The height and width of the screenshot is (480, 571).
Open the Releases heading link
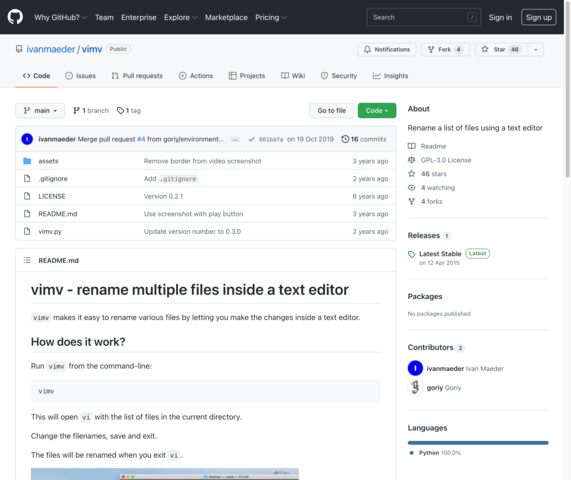424,235
